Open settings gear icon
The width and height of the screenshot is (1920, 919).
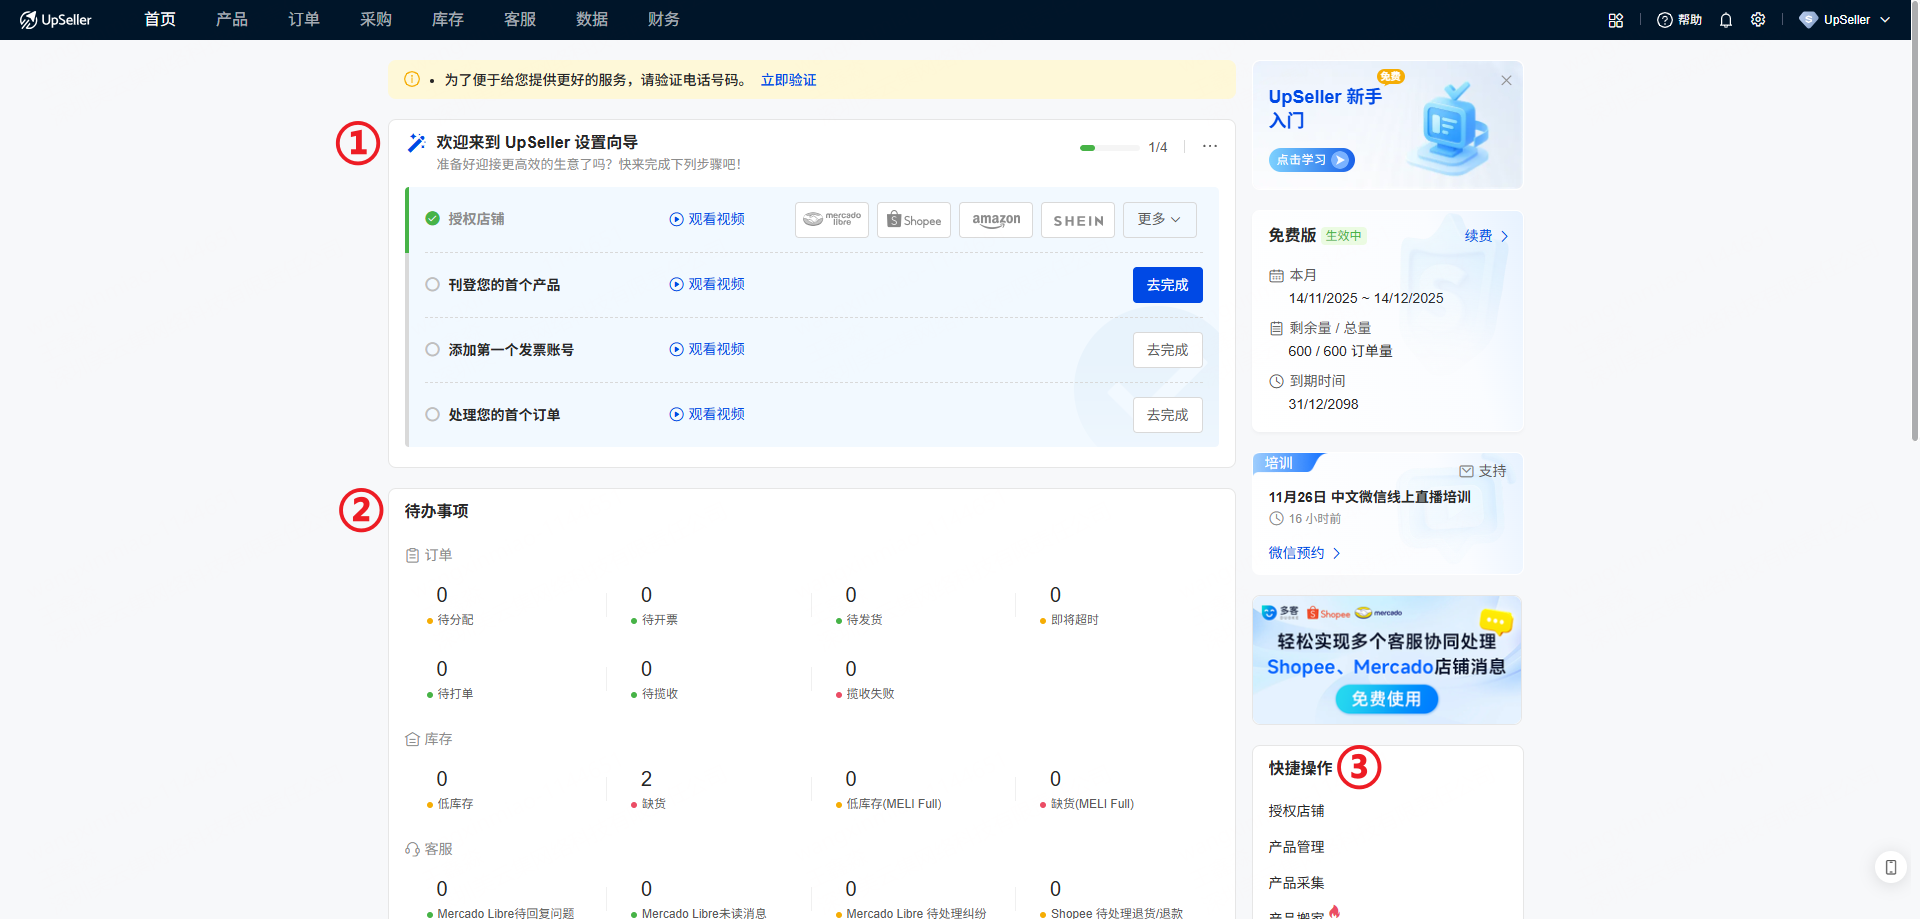tap(1758, 20)
